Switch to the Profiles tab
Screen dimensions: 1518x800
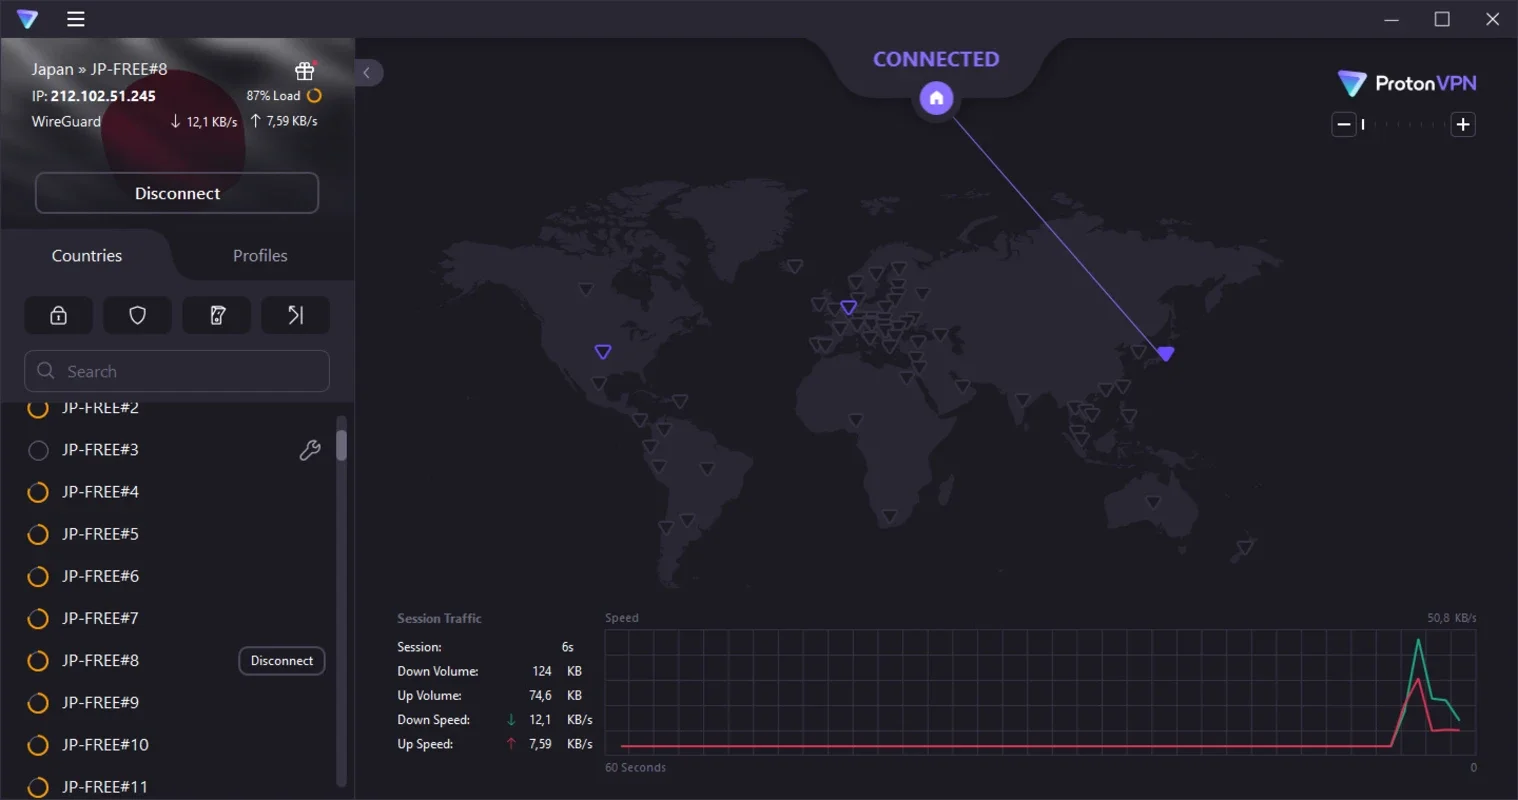pos(259,255)
